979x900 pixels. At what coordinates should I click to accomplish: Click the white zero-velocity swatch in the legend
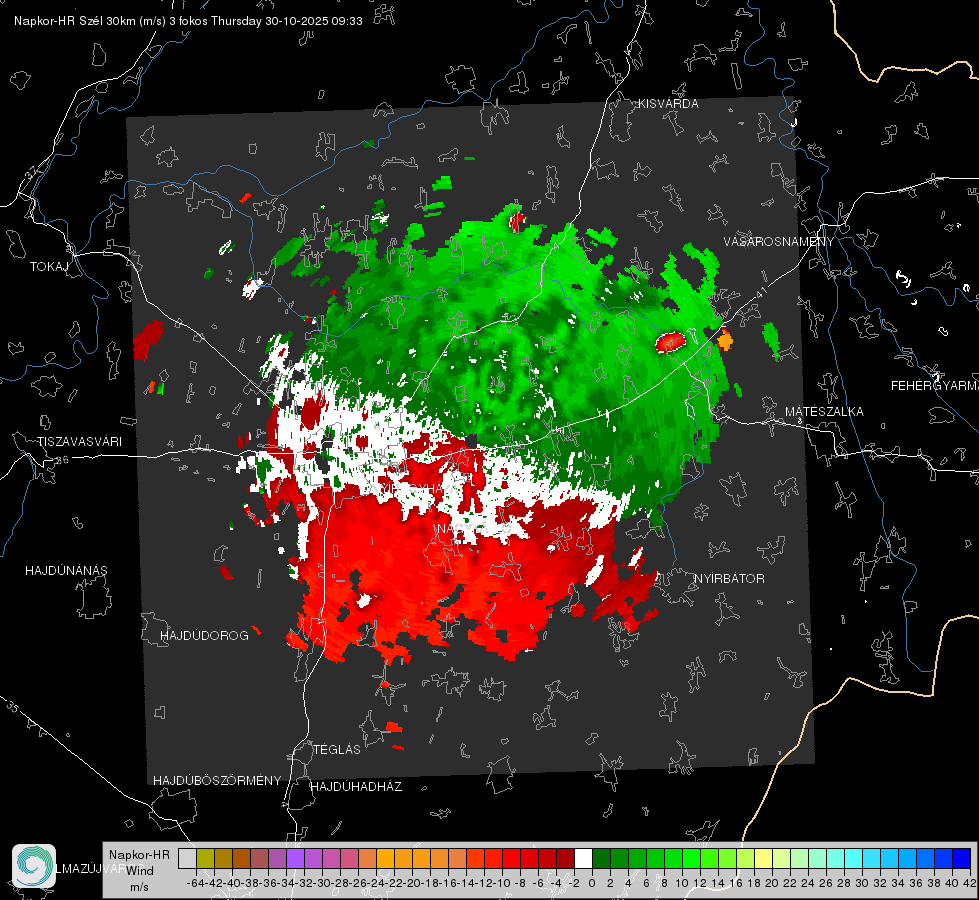click(583, 858)
